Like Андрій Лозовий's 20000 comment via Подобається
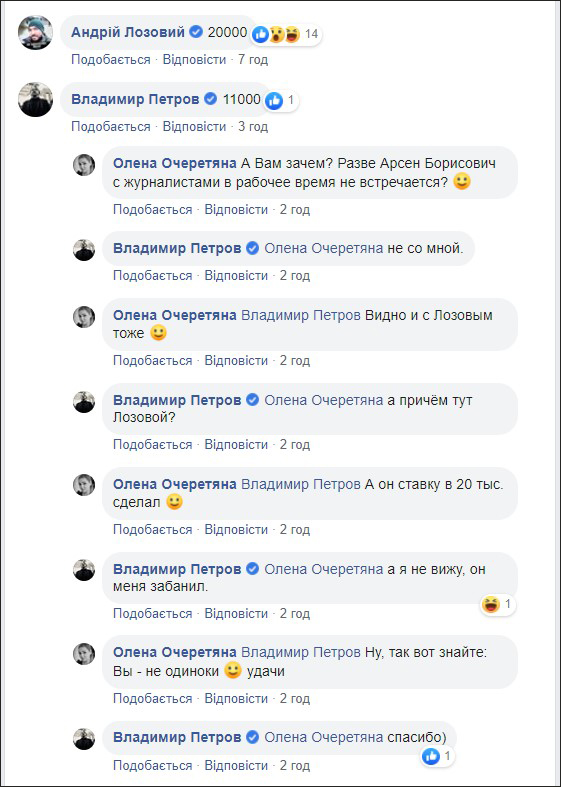 pos(111,60)
